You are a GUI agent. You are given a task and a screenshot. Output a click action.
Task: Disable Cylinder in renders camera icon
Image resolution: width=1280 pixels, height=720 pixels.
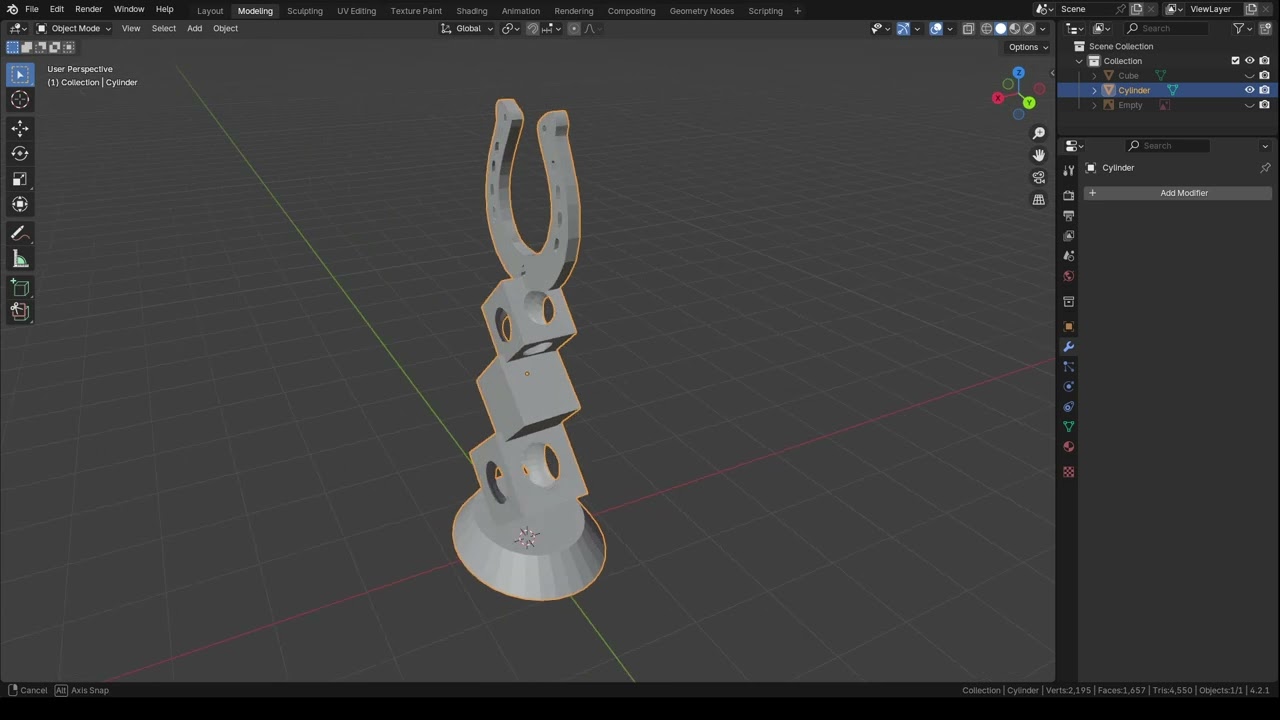[x=1264, y=90]
